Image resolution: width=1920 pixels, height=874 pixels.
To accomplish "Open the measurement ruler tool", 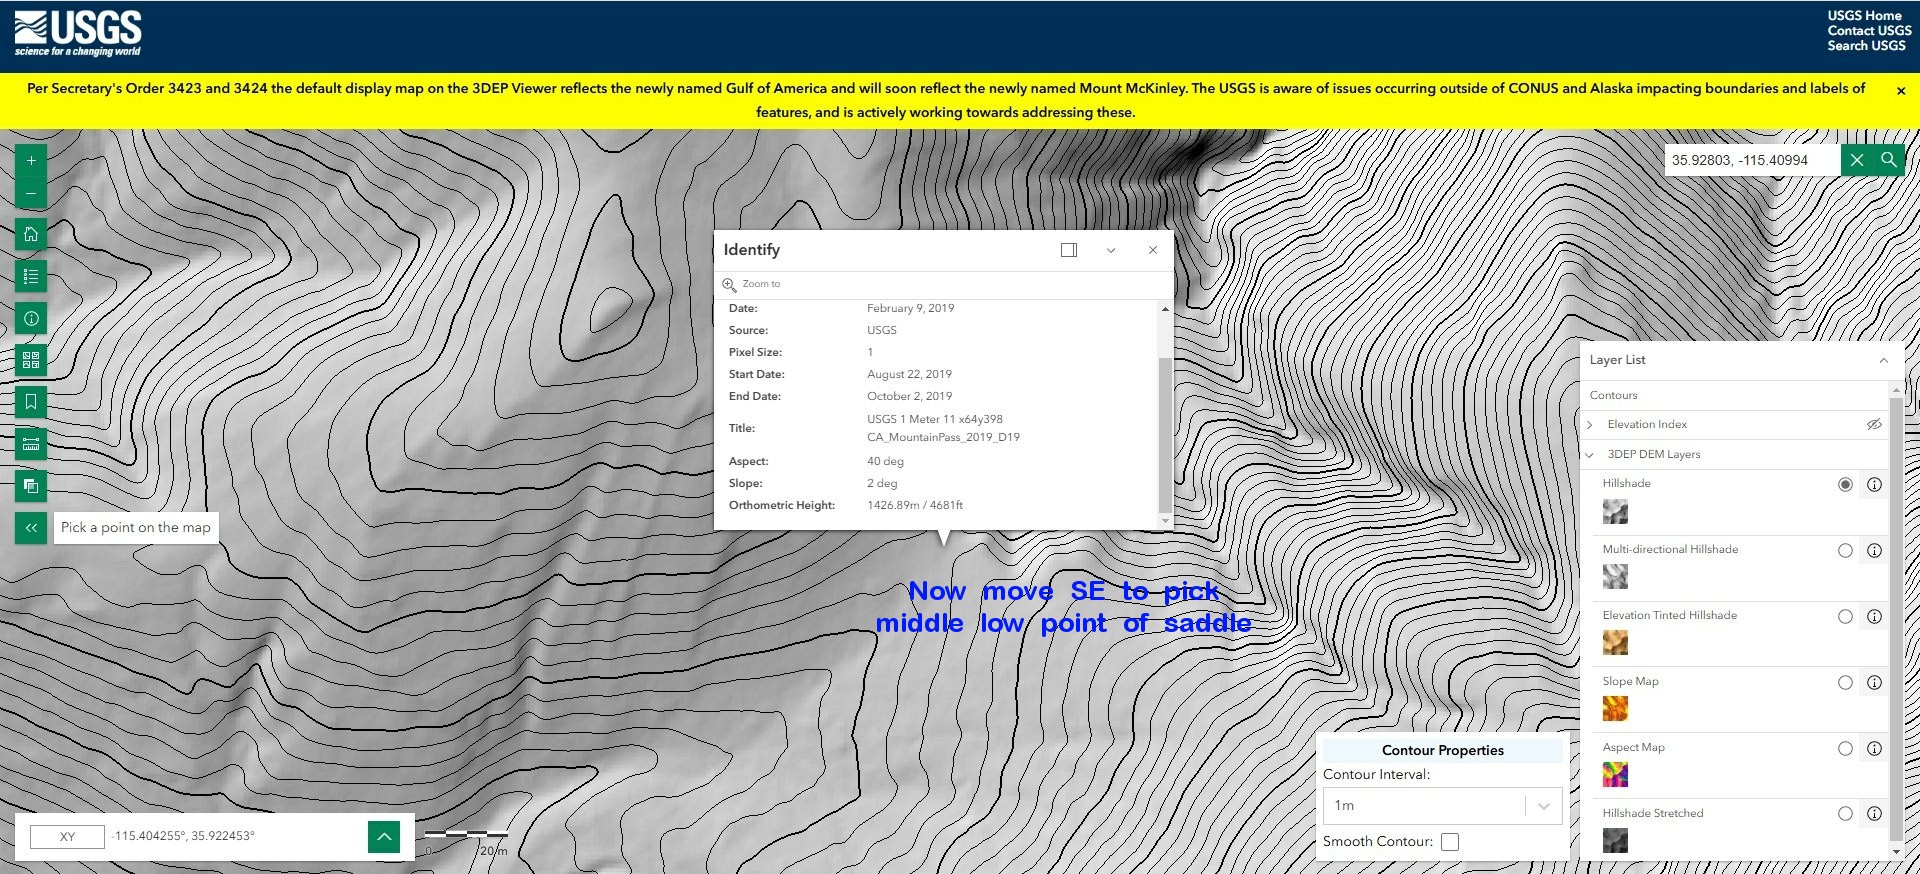I will [x=31, y=444].
